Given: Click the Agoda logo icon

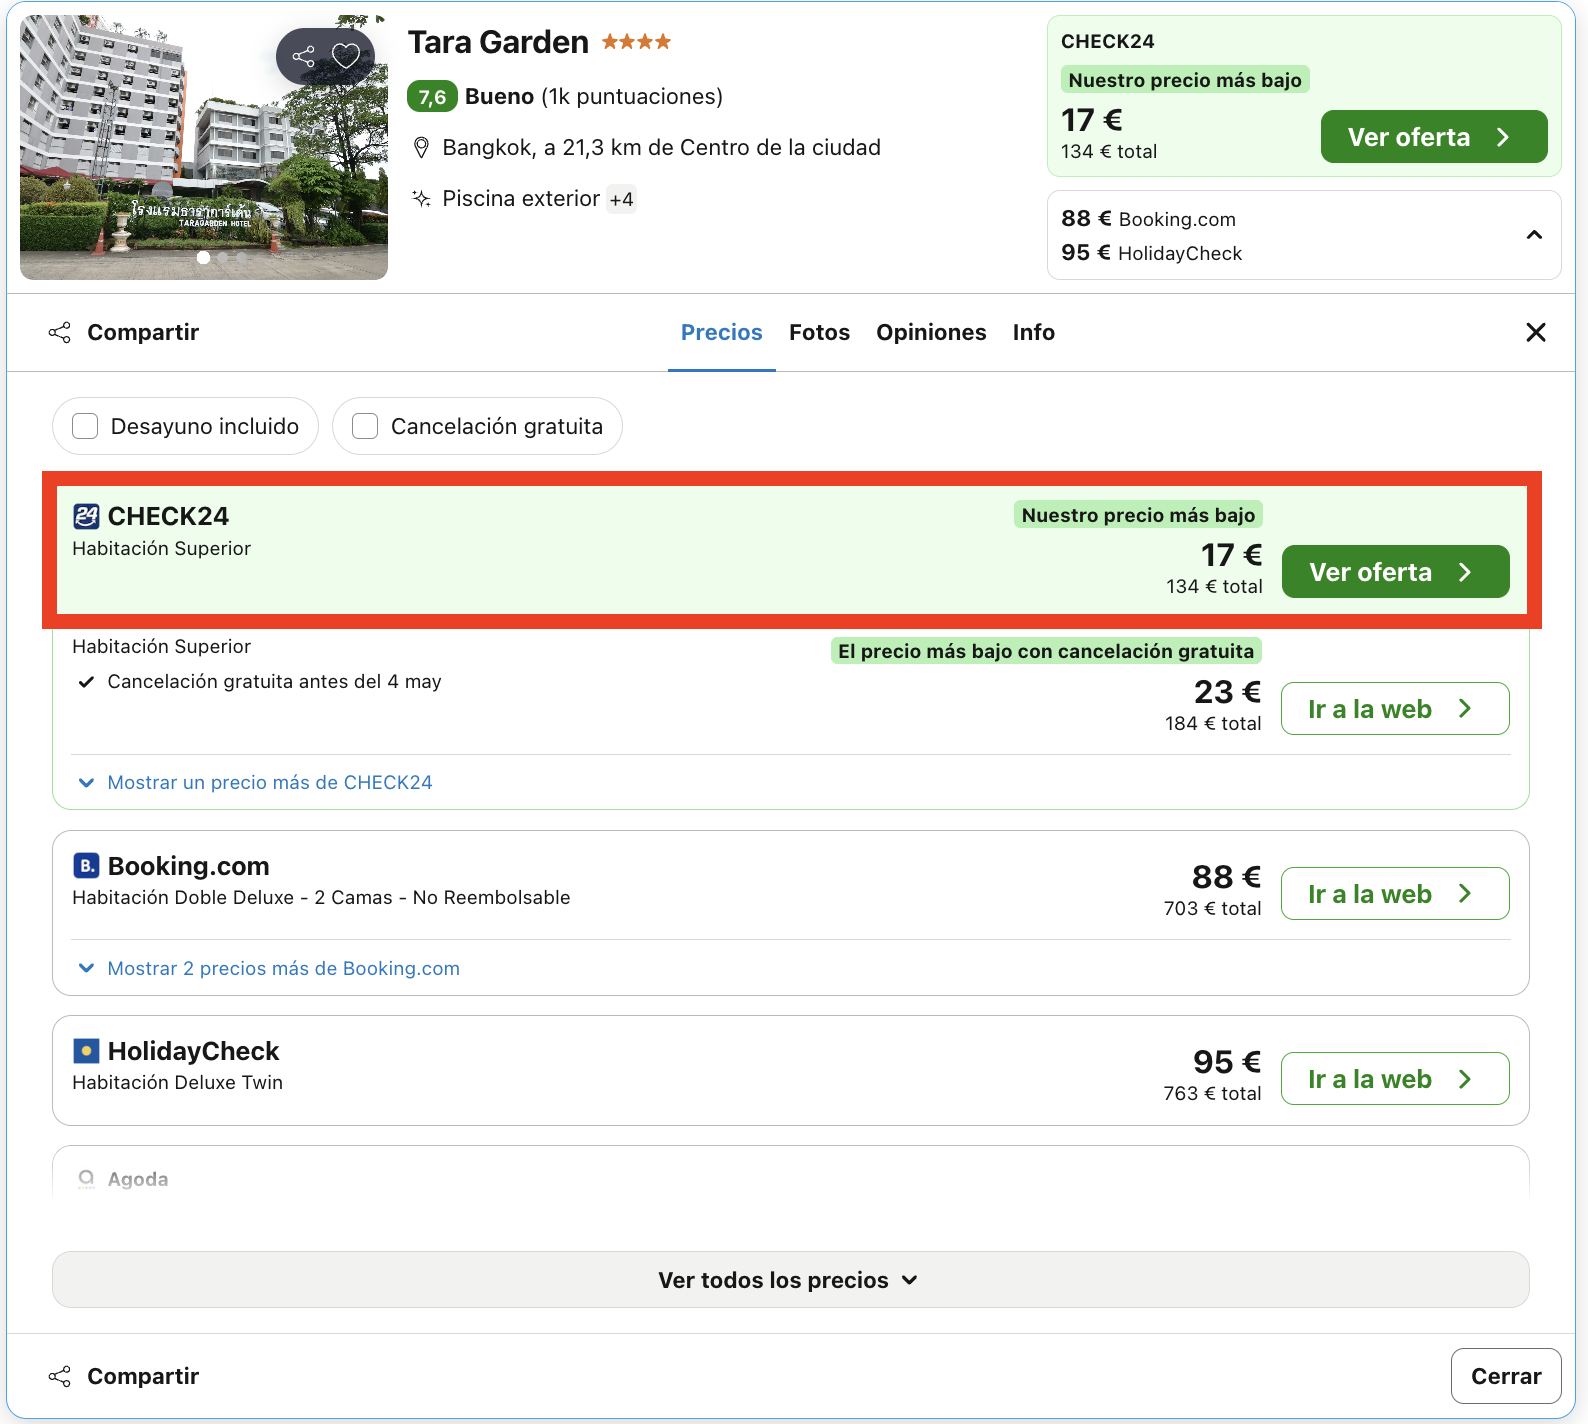Looking at the screenshot, I should [x=86, y=1179].
